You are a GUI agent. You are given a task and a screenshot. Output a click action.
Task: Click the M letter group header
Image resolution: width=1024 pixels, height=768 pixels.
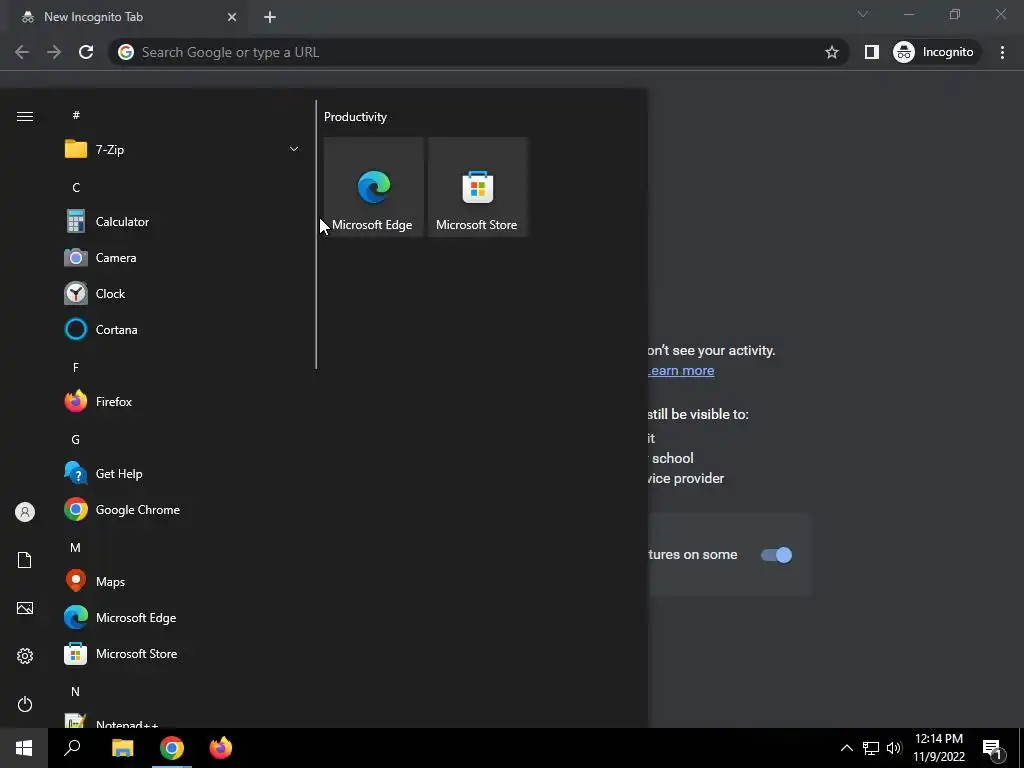pos(76,547)
